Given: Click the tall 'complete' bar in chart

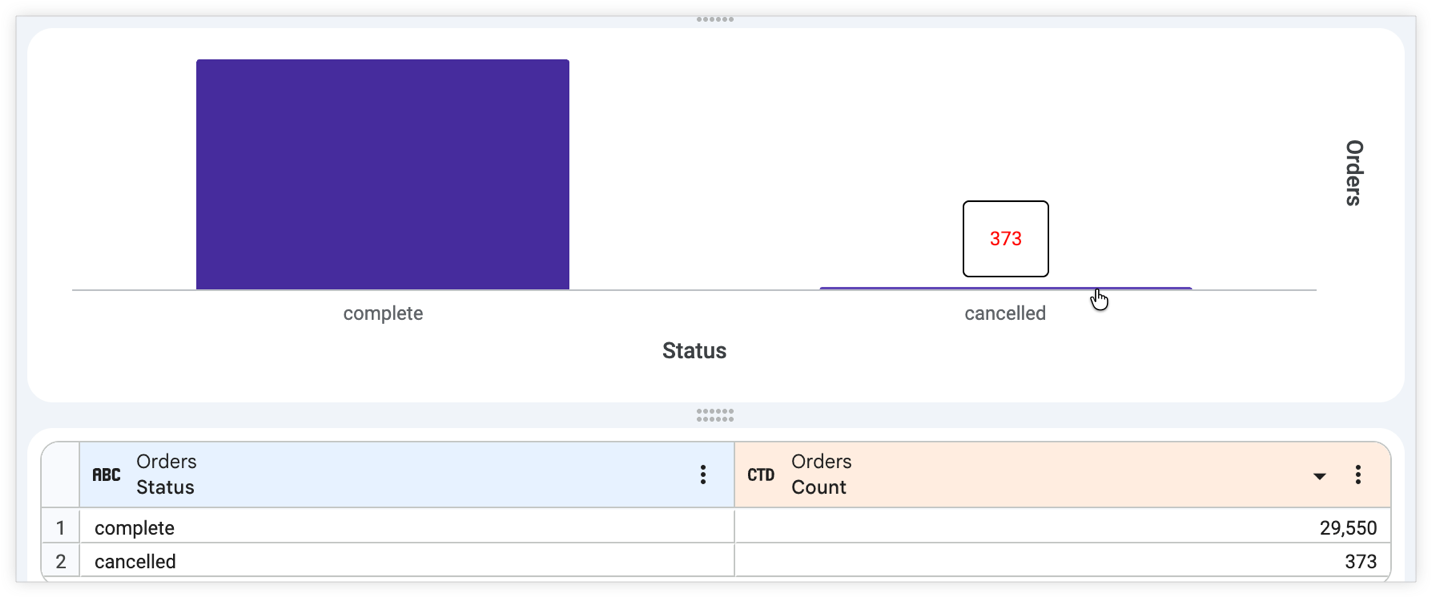Looking at the screenshot, I should click(x=383, y=175).
